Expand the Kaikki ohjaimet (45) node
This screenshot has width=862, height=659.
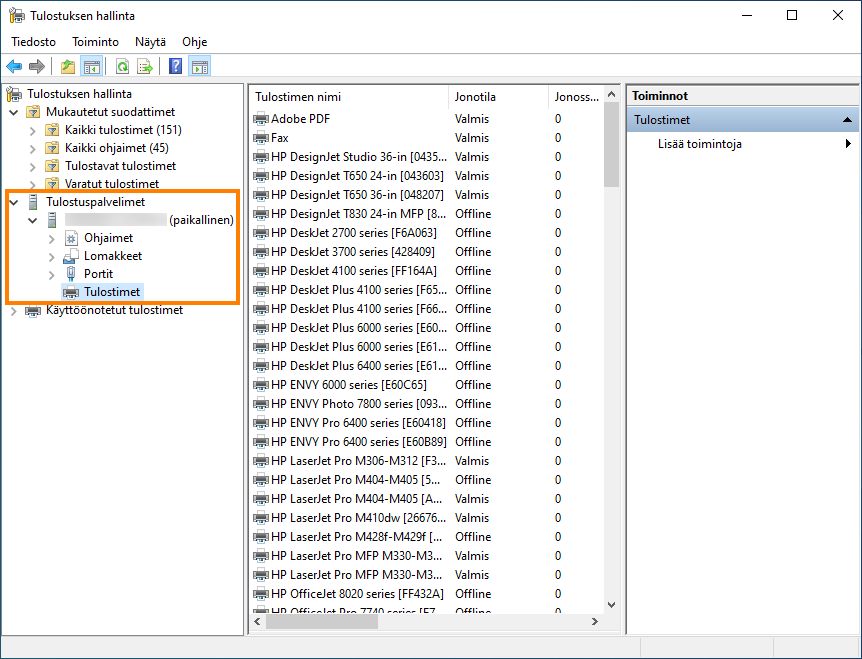(33, 149)
